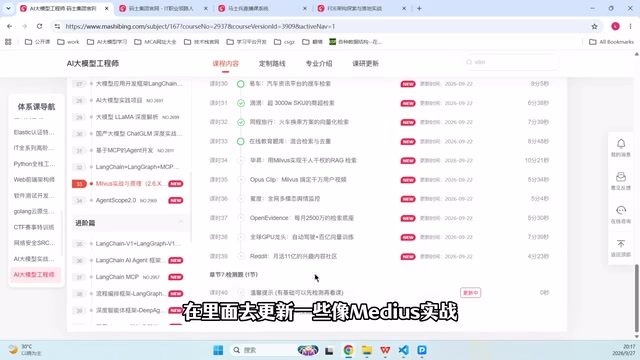640x360 pixels.
Task: Switch to the 课研更新 tab
Action: (365, 64)
